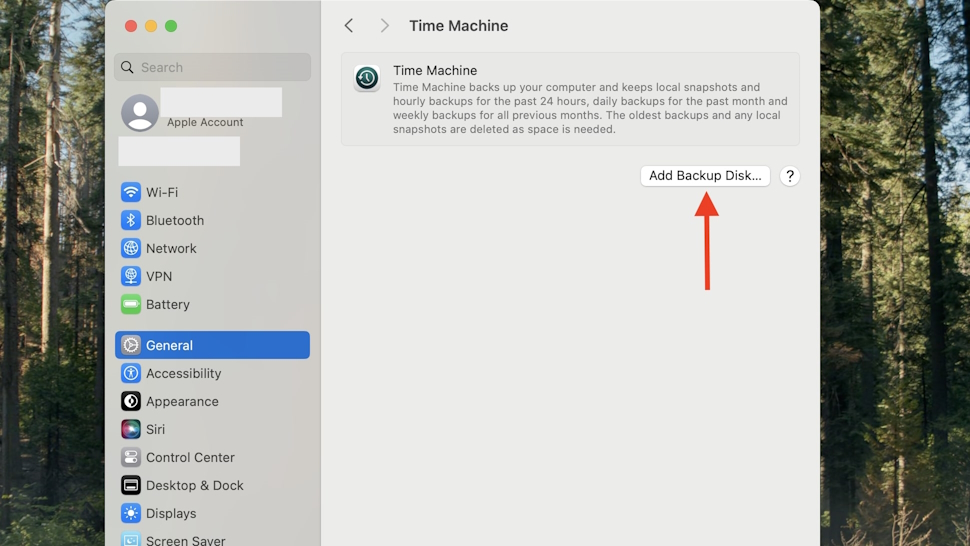
Task: Open Screen Saver label in sidebar
Action: coord(186,540)
